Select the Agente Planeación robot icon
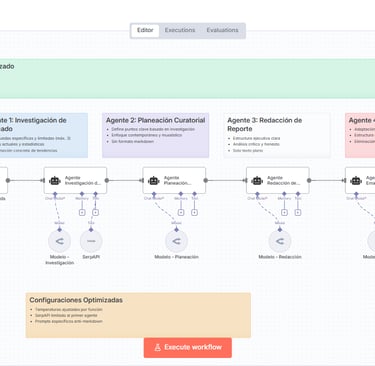The image size is (375, 366). (x=154, y=181)
